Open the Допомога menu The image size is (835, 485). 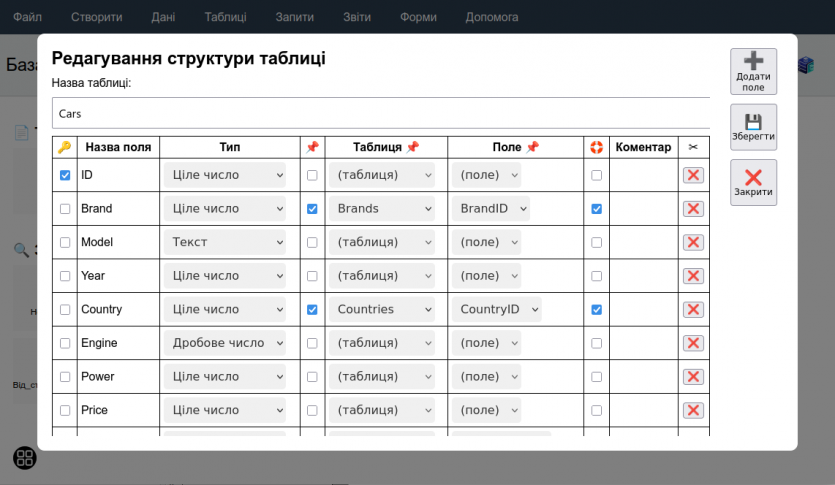492,17
